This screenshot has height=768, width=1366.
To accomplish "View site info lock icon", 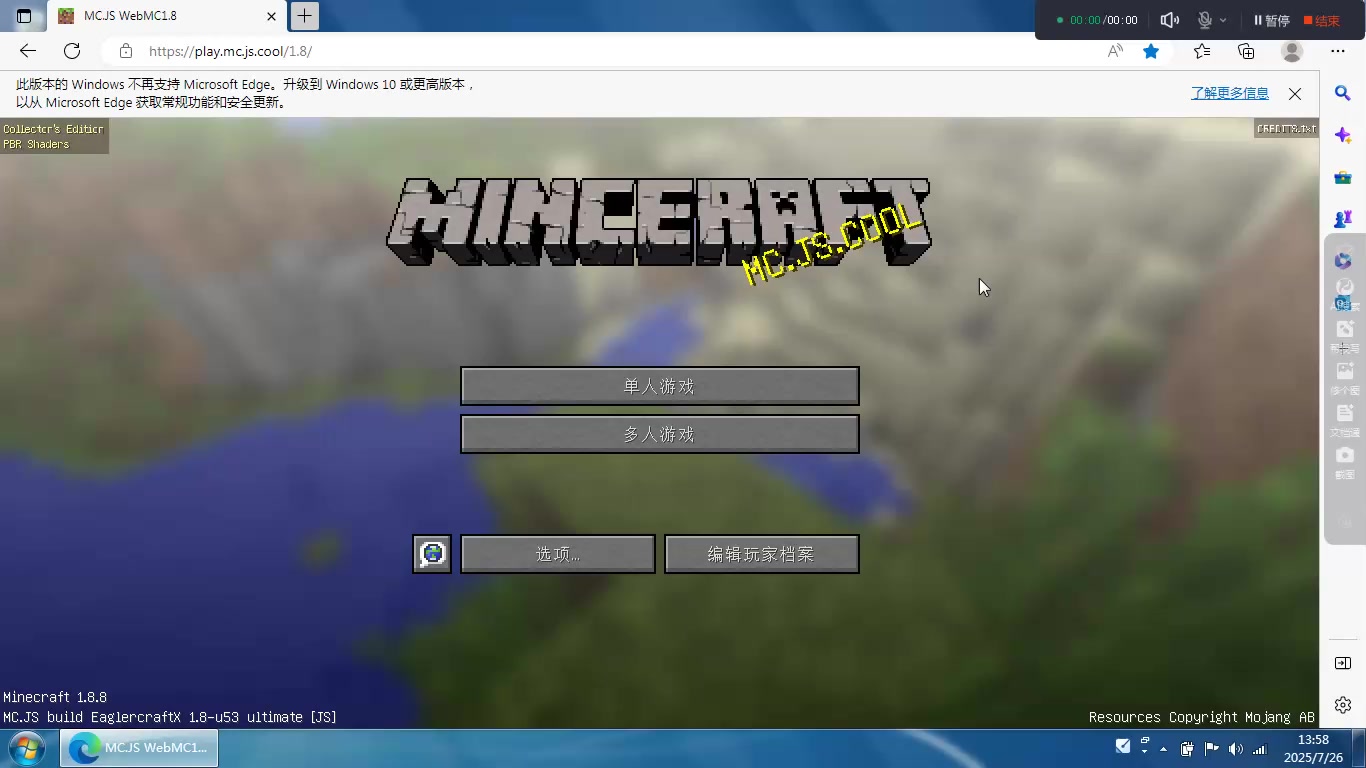I will [x=125, y=51].
